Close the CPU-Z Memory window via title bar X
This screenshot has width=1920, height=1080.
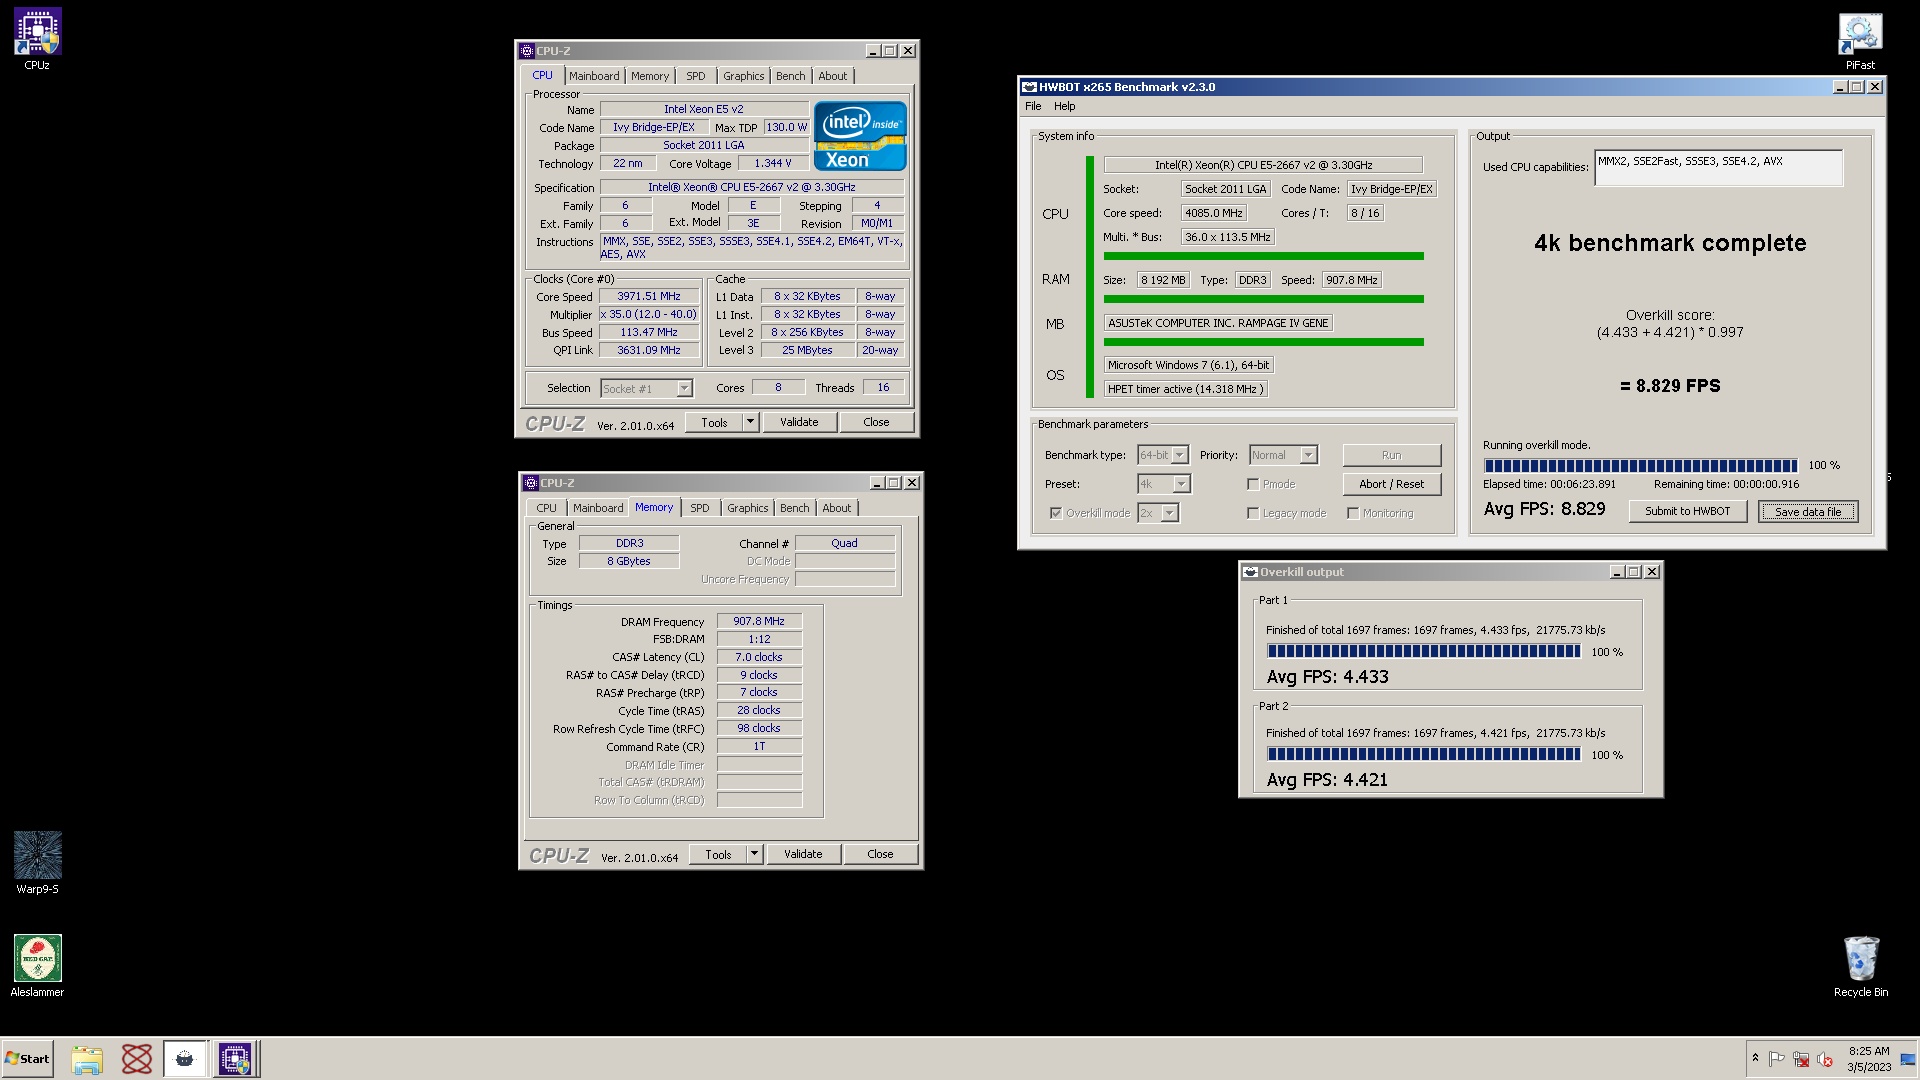click(912, 483)
